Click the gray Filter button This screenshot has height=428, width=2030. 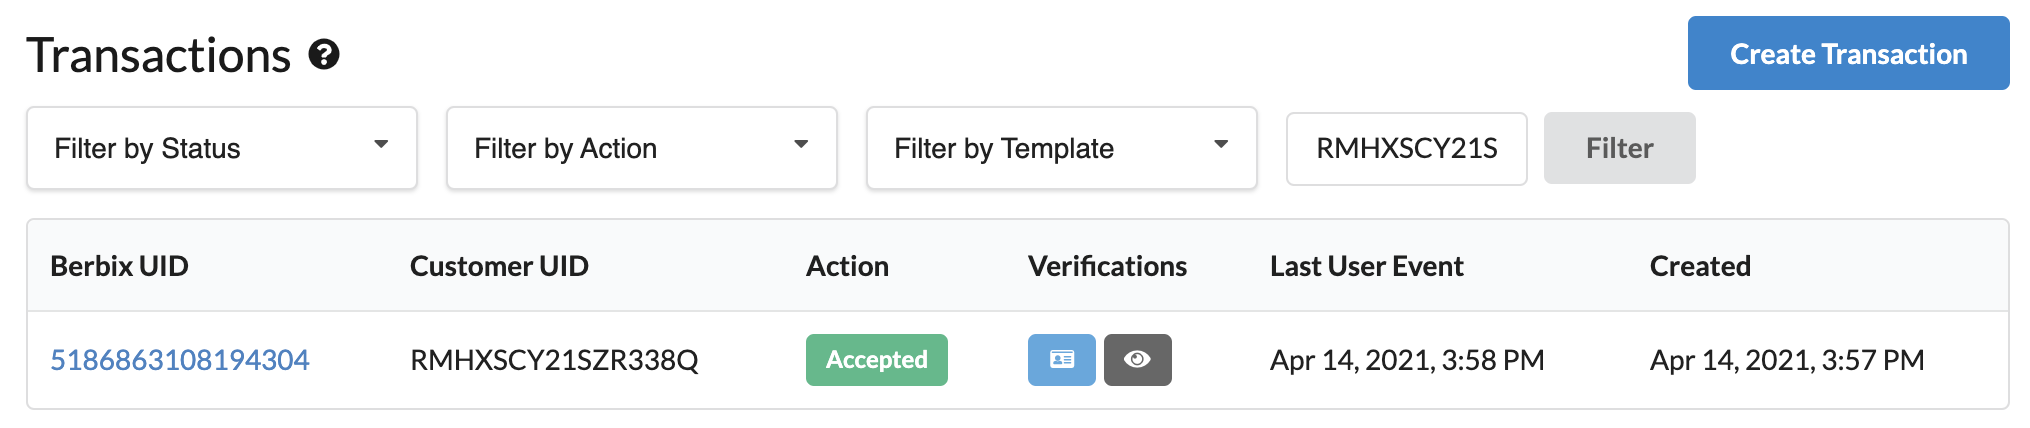tap(1620, 148)
